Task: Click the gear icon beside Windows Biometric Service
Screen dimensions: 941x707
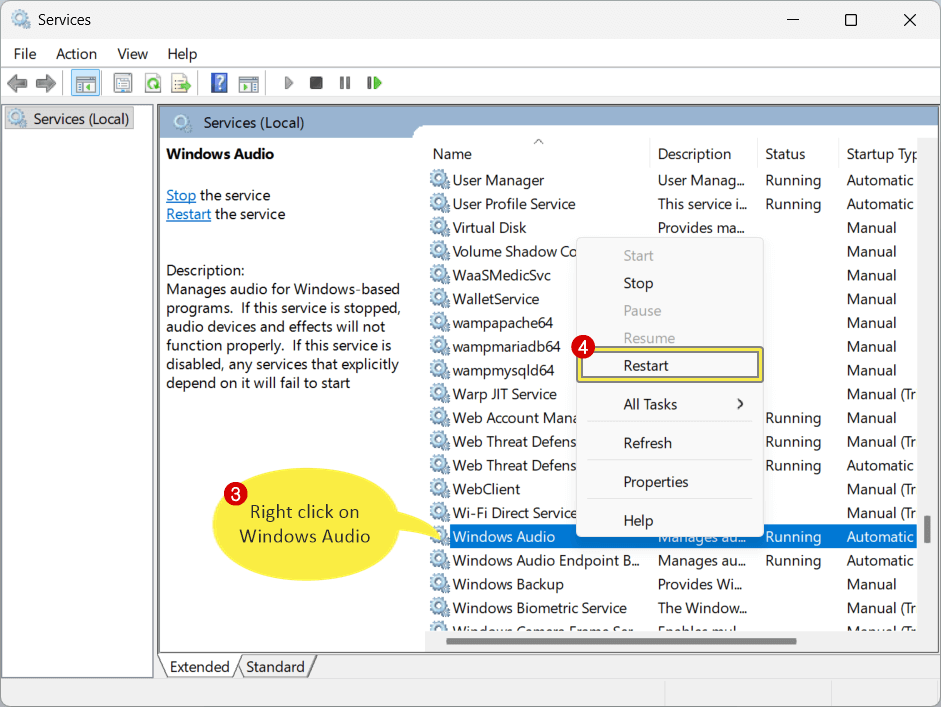Action: pyautogui.click(x=439, y=607)
